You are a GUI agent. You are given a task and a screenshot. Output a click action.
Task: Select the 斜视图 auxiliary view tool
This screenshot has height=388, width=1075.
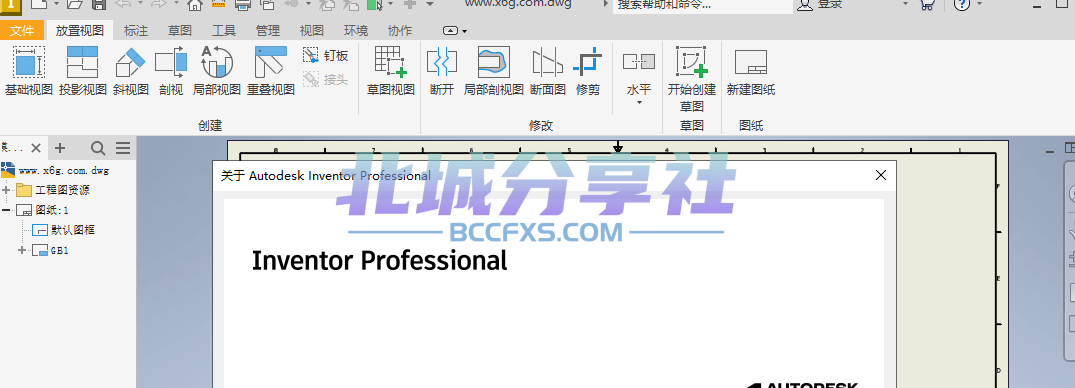(x=130, y=71)
